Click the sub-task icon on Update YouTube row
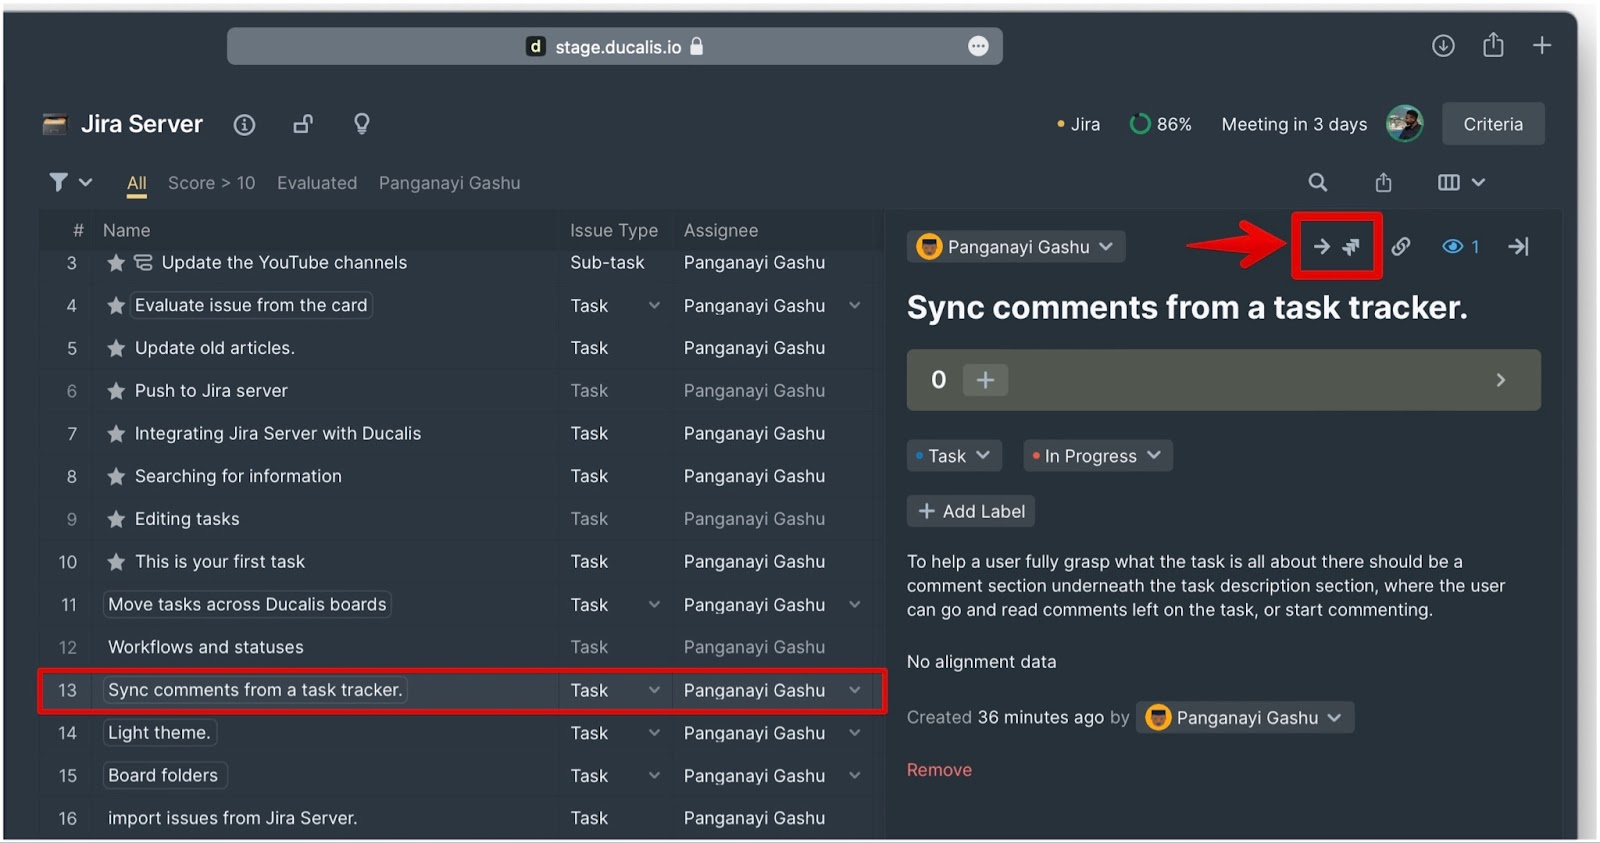Image resolution: width=1600 pixels, height=843 pixels. click(143, 262)
